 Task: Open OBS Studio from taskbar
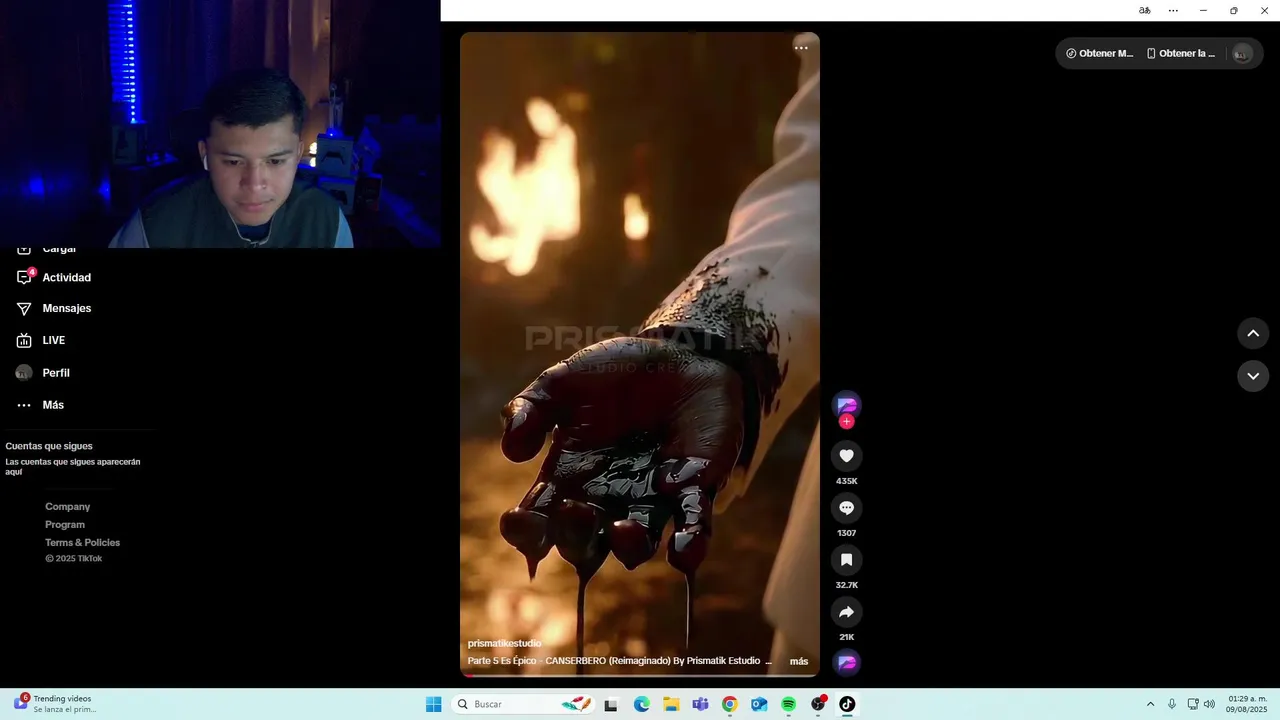(x=818, y=704)
